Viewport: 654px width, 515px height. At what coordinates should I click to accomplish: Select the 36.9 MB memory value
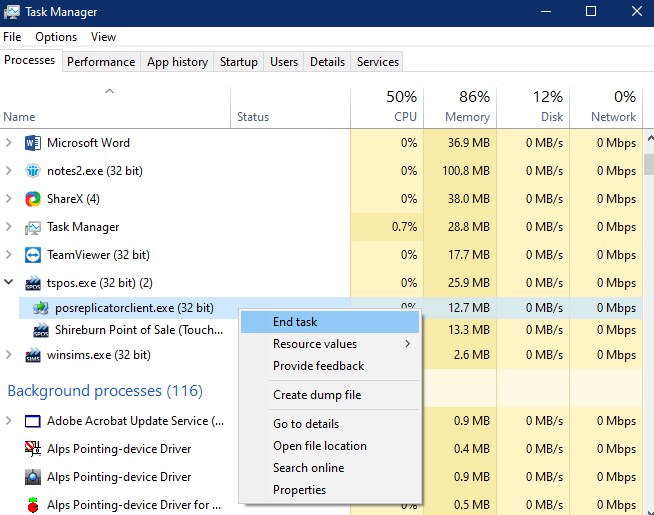(x=469, y=143)
